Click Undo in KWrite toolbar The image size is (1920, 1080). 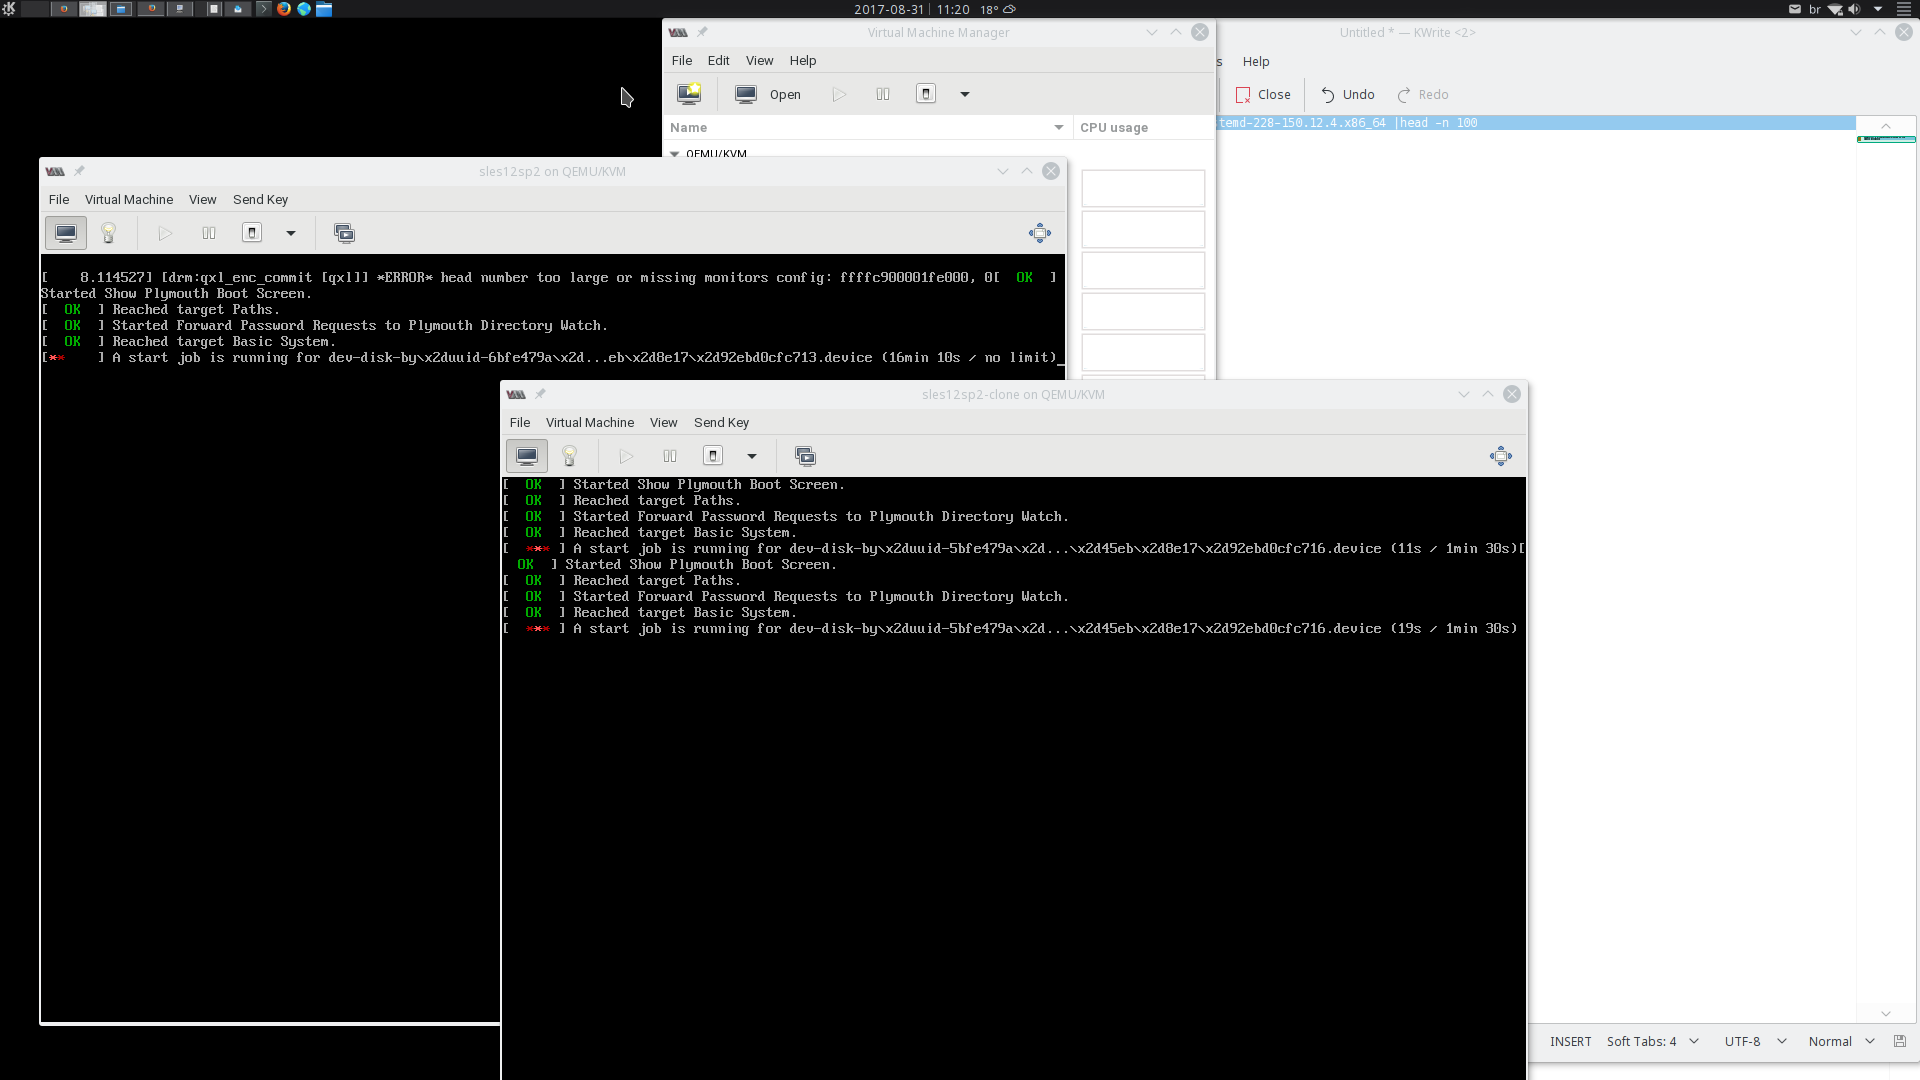pos(1347,94)
